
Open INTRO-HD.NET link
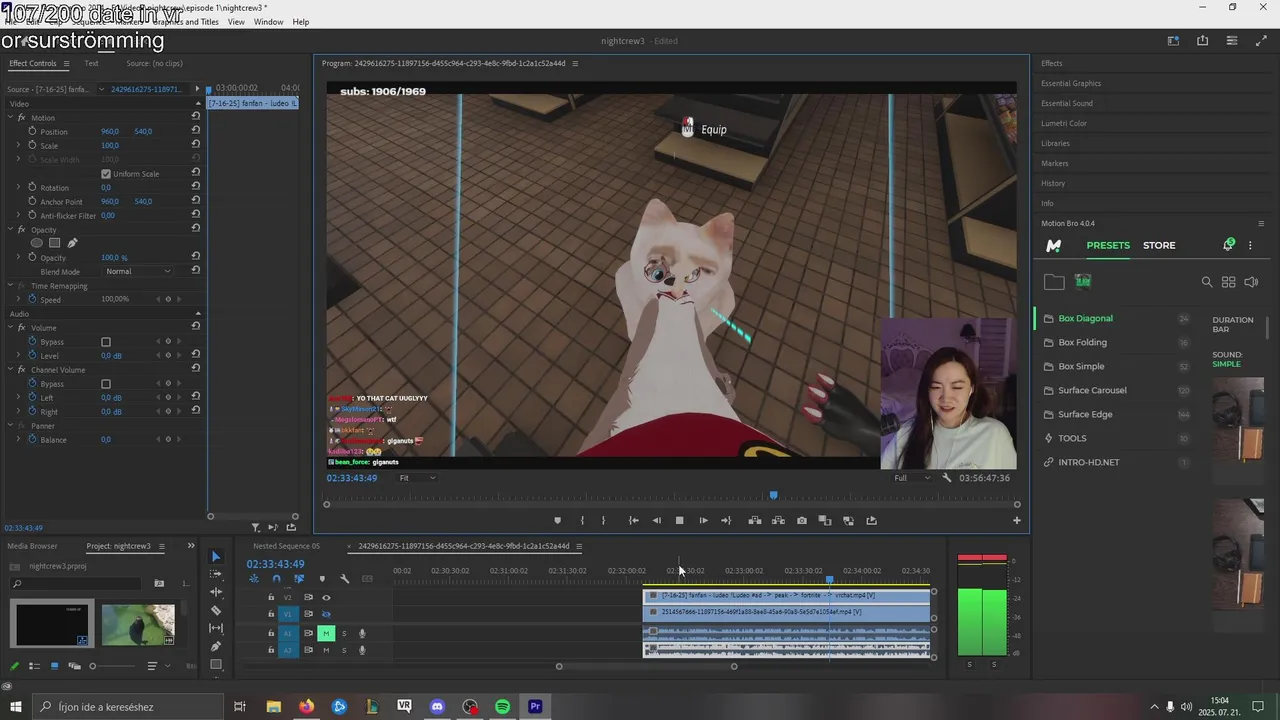1088,462
